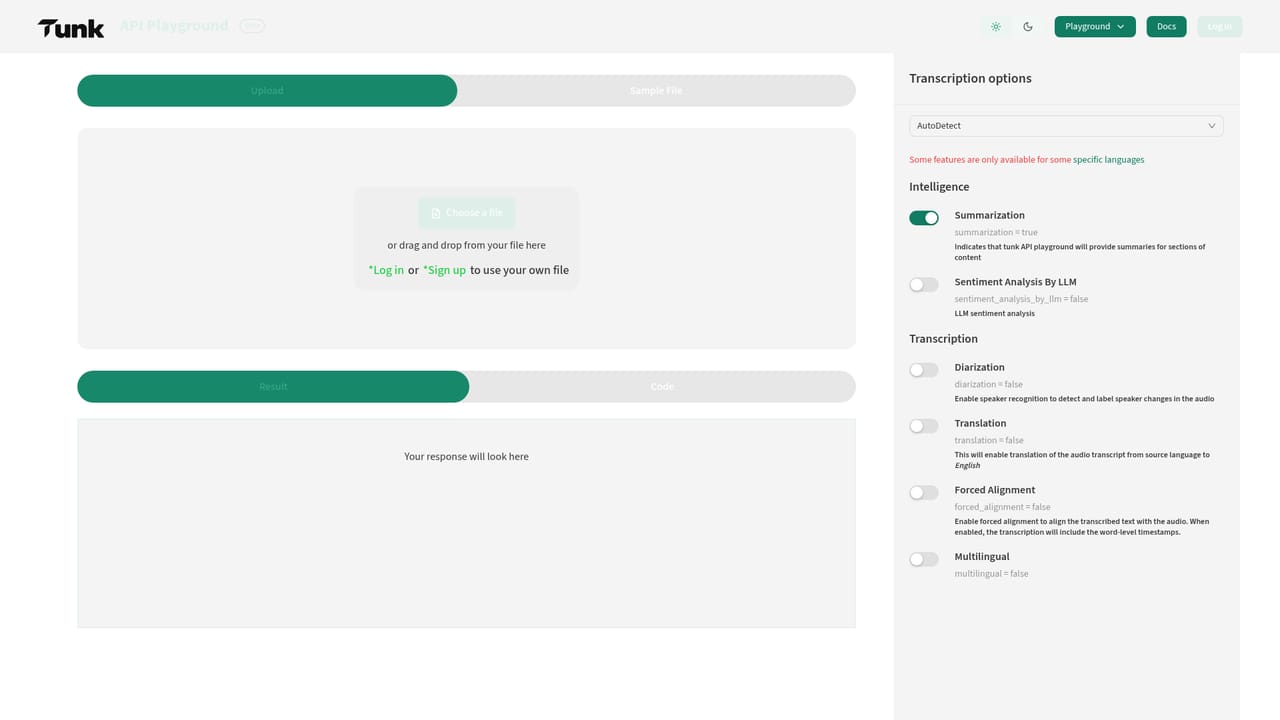Switch to dark mode with the moon icon

[x=1028, y=27]
